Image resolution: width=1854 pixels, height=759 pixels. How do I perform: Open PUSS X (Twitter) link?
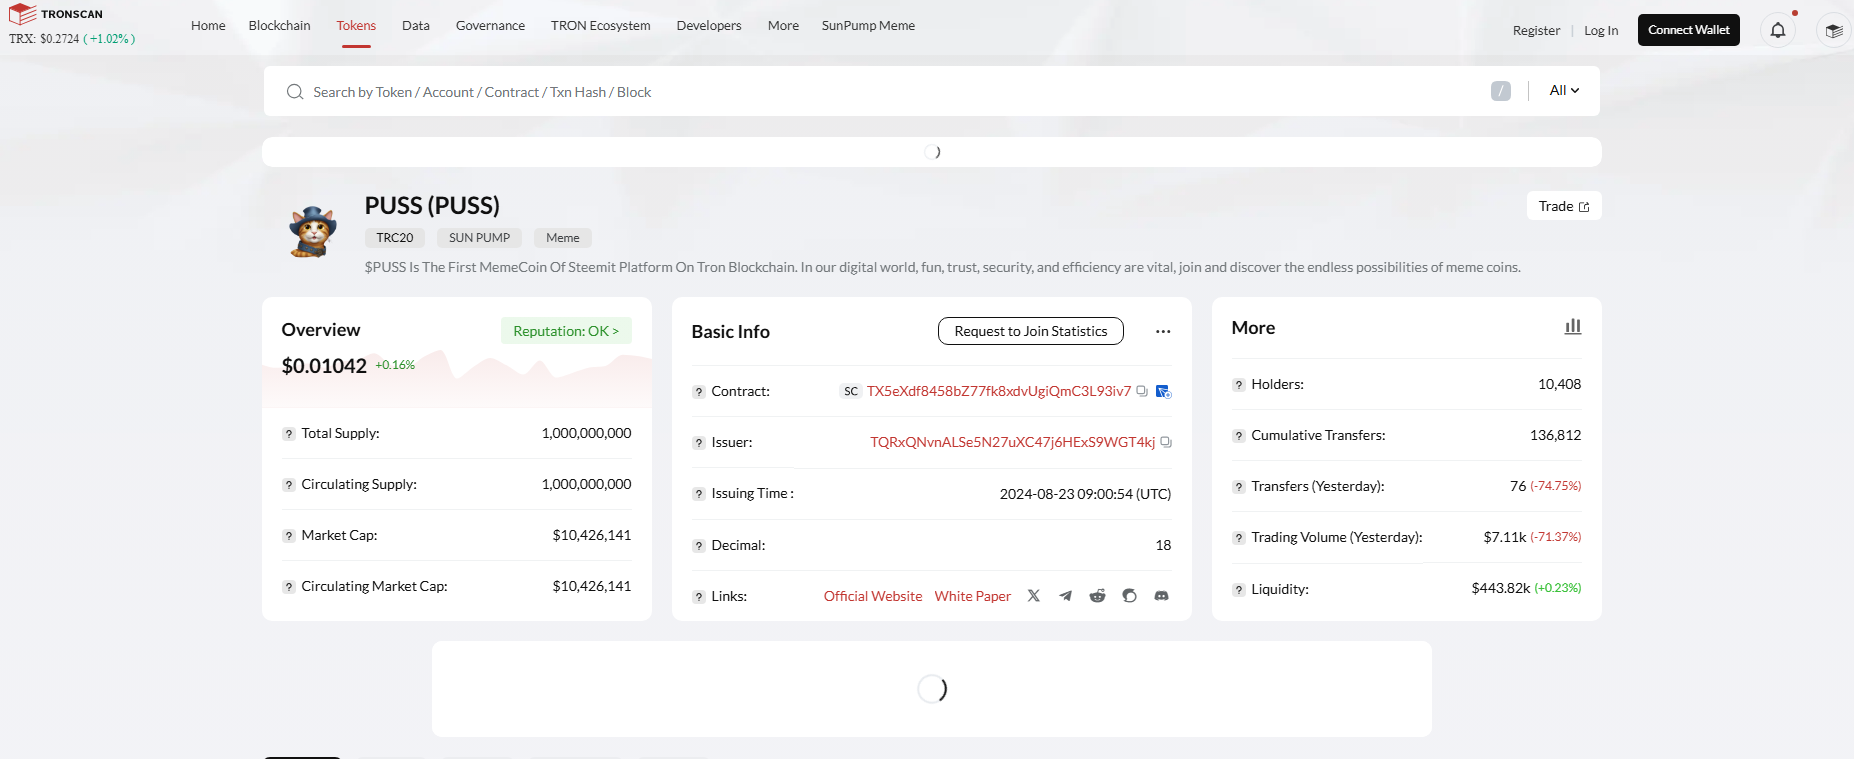tap(1034, 596)
